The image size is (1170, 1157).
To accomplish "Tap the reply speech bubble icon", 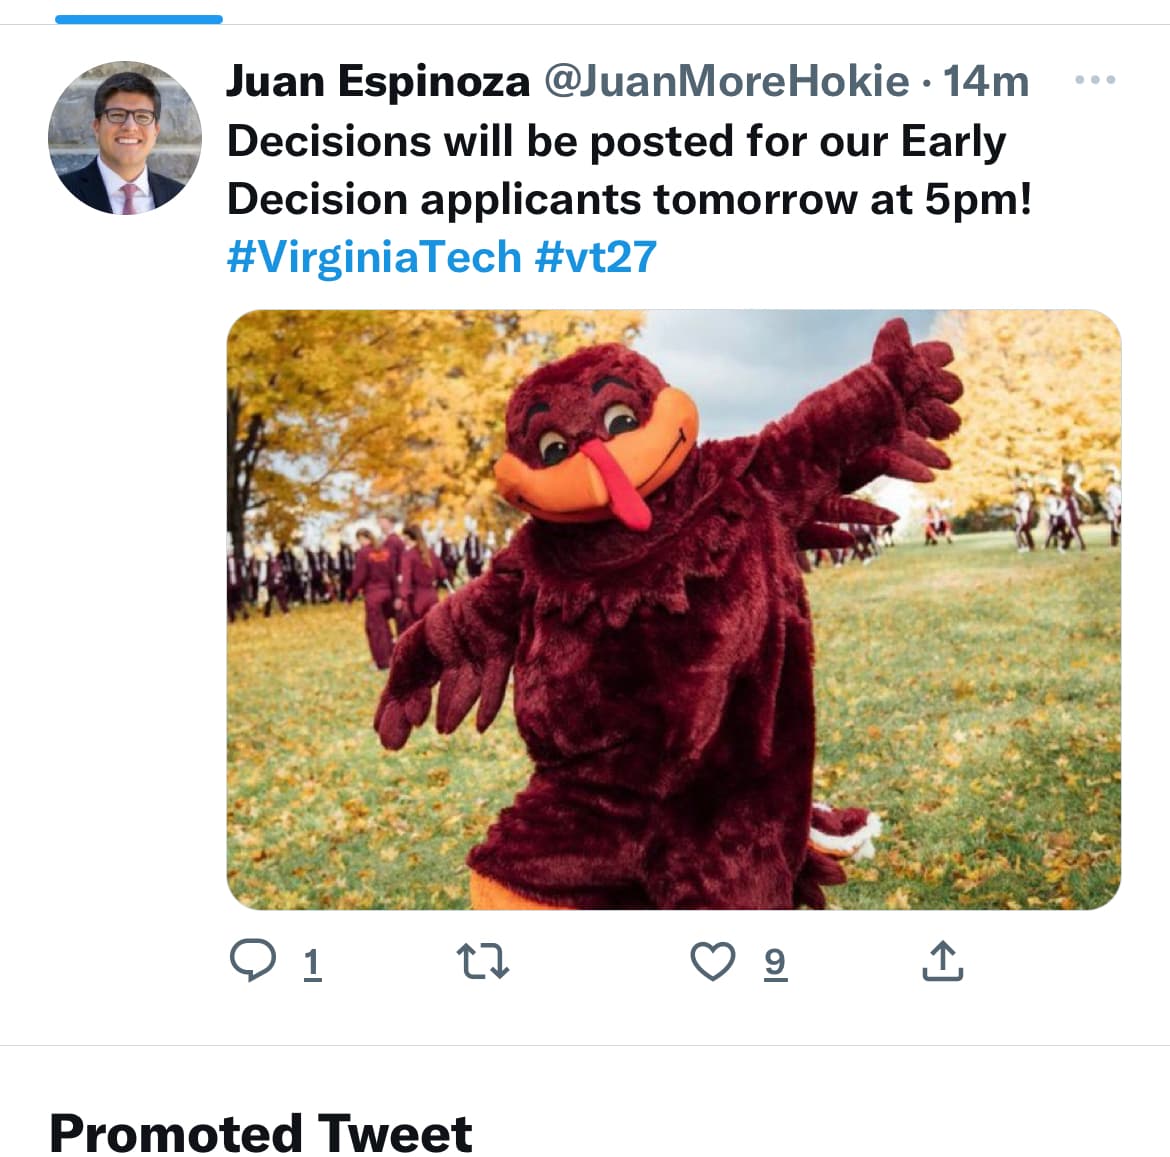I will pyautogui.click(x=253, y=960).
